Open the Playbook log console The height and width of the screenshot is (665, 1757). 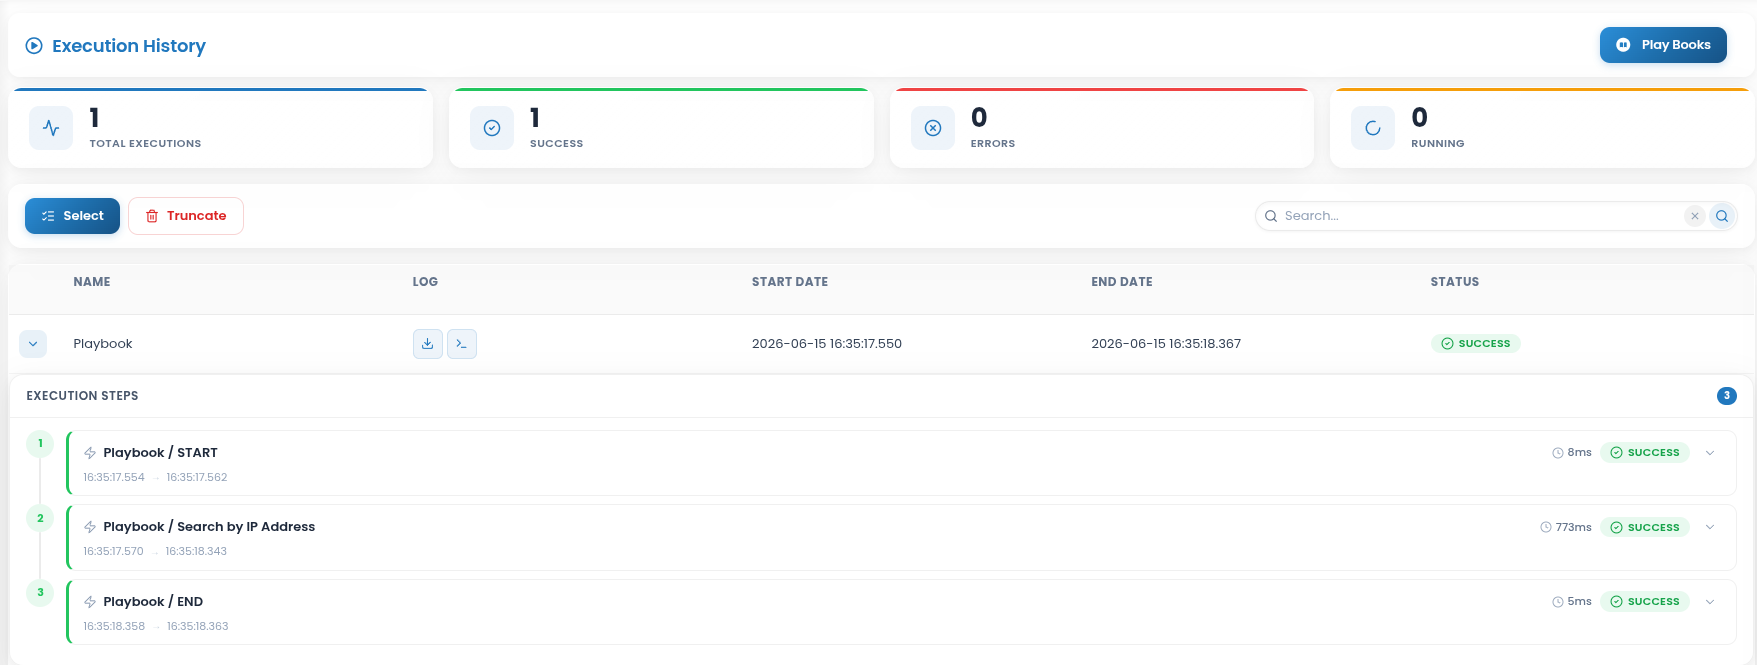pos(461,343)
